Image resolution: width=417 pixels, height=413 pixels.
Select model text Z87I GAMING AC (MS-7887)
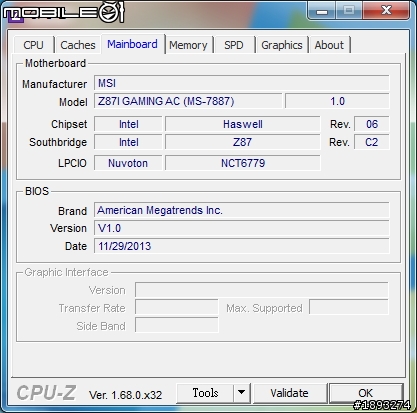pos(166,101)
